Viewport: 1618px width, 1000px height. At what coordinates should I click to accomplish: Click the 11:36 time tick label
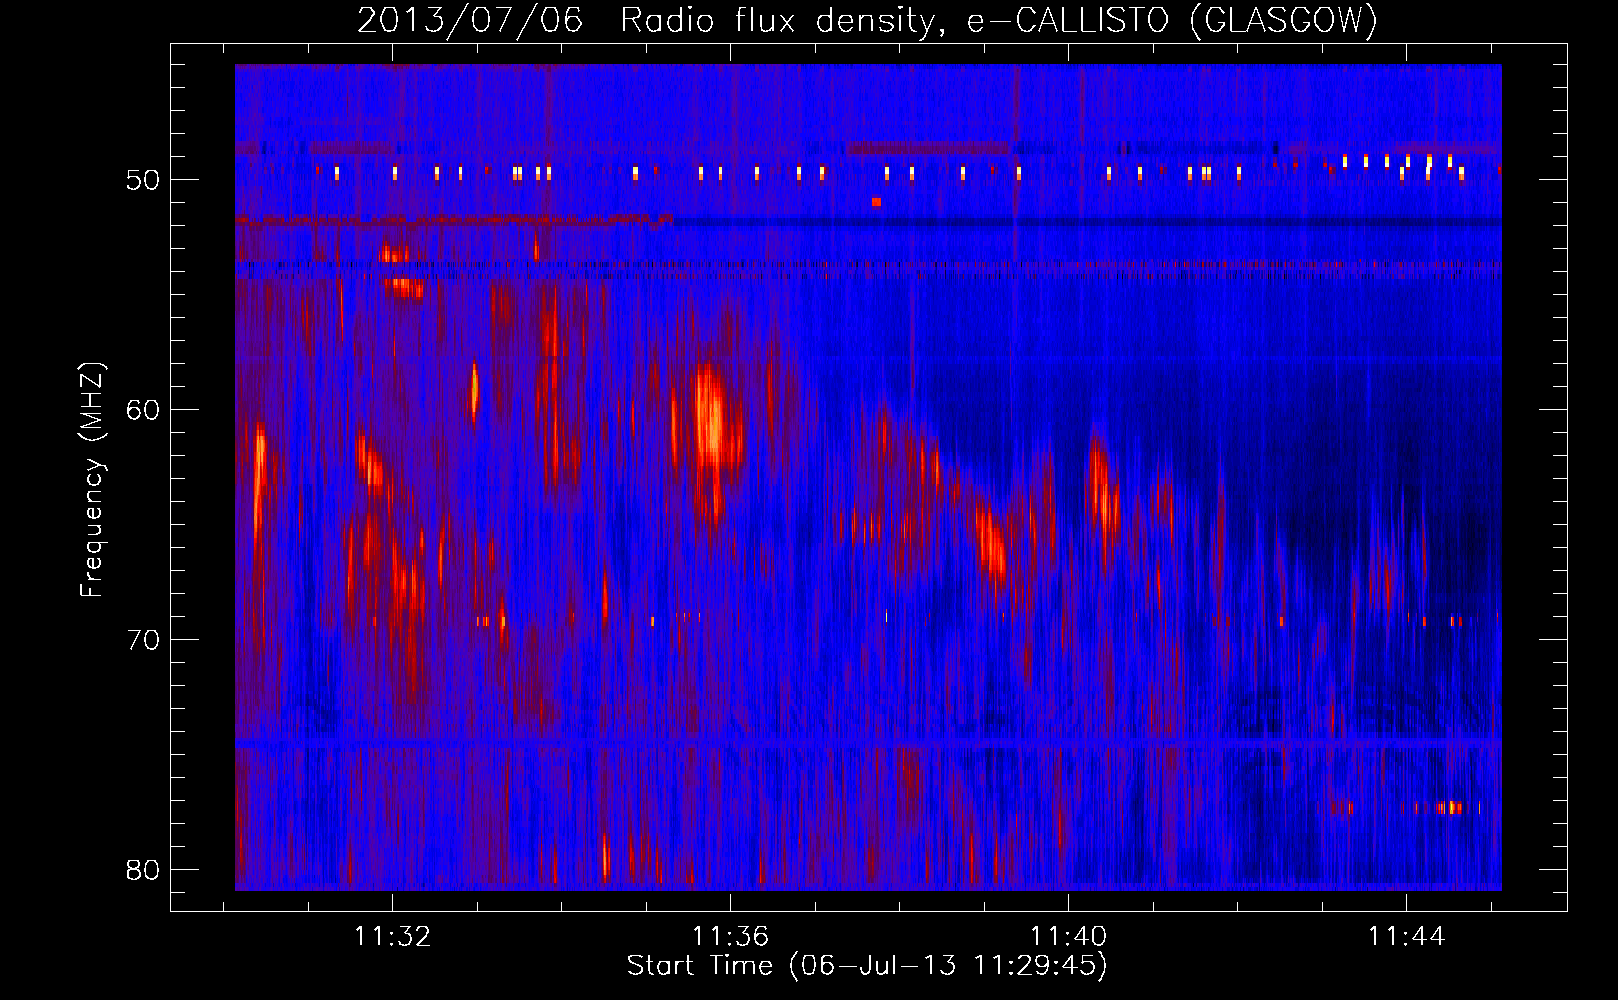[x=731, y=936]
